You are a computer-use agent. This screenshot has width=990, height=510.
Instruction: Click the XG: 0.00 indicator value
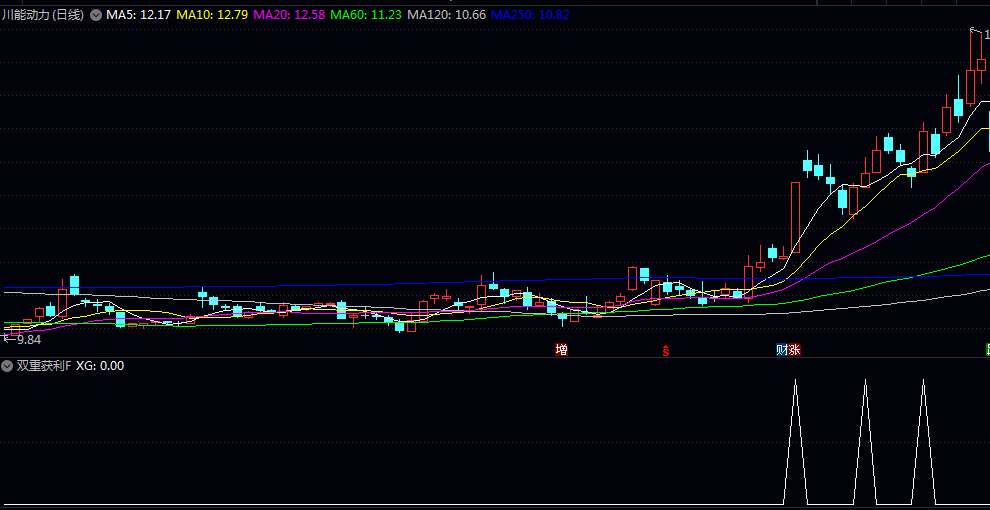click(100, 365)
